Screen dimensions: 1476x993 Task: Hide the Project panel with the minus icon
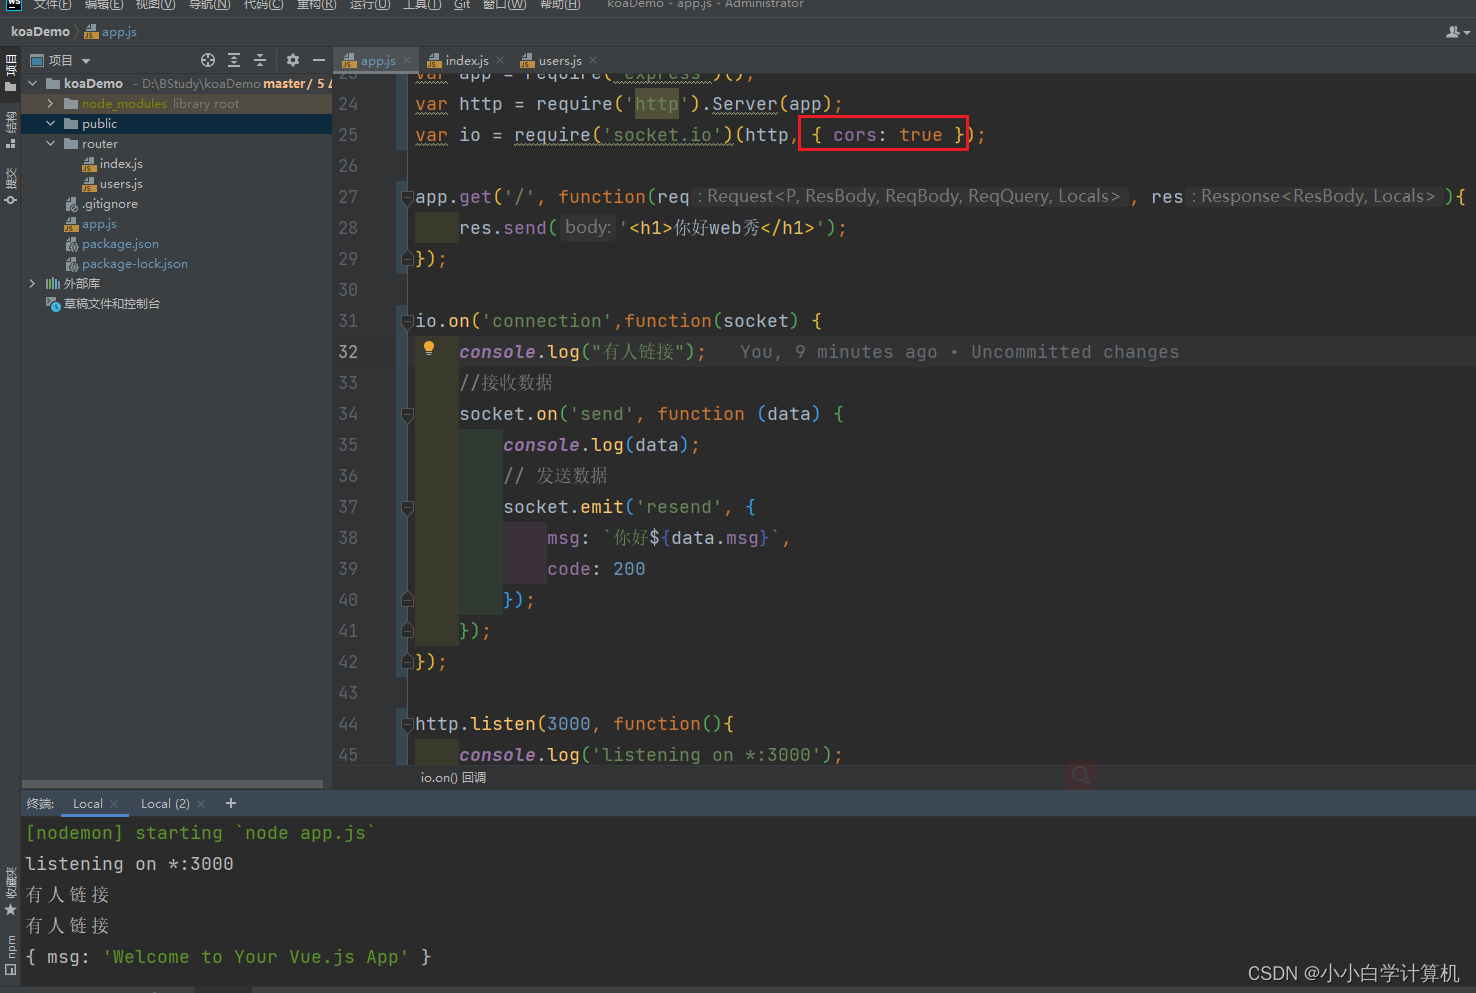(319, 60)
